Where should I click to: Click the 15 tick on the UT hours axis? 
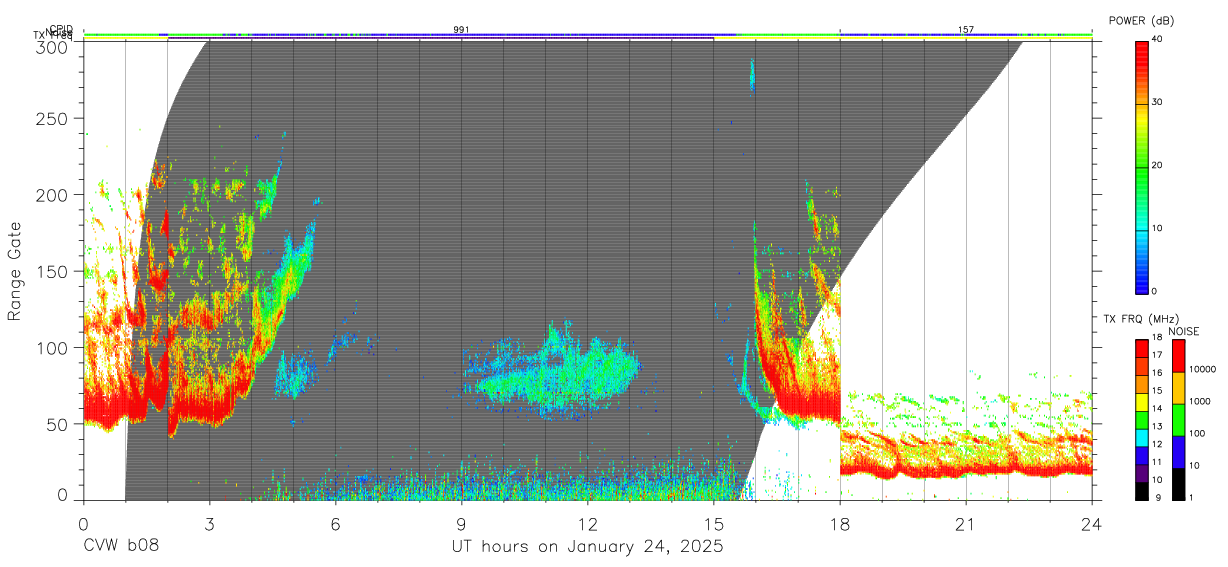pos(714,523)
